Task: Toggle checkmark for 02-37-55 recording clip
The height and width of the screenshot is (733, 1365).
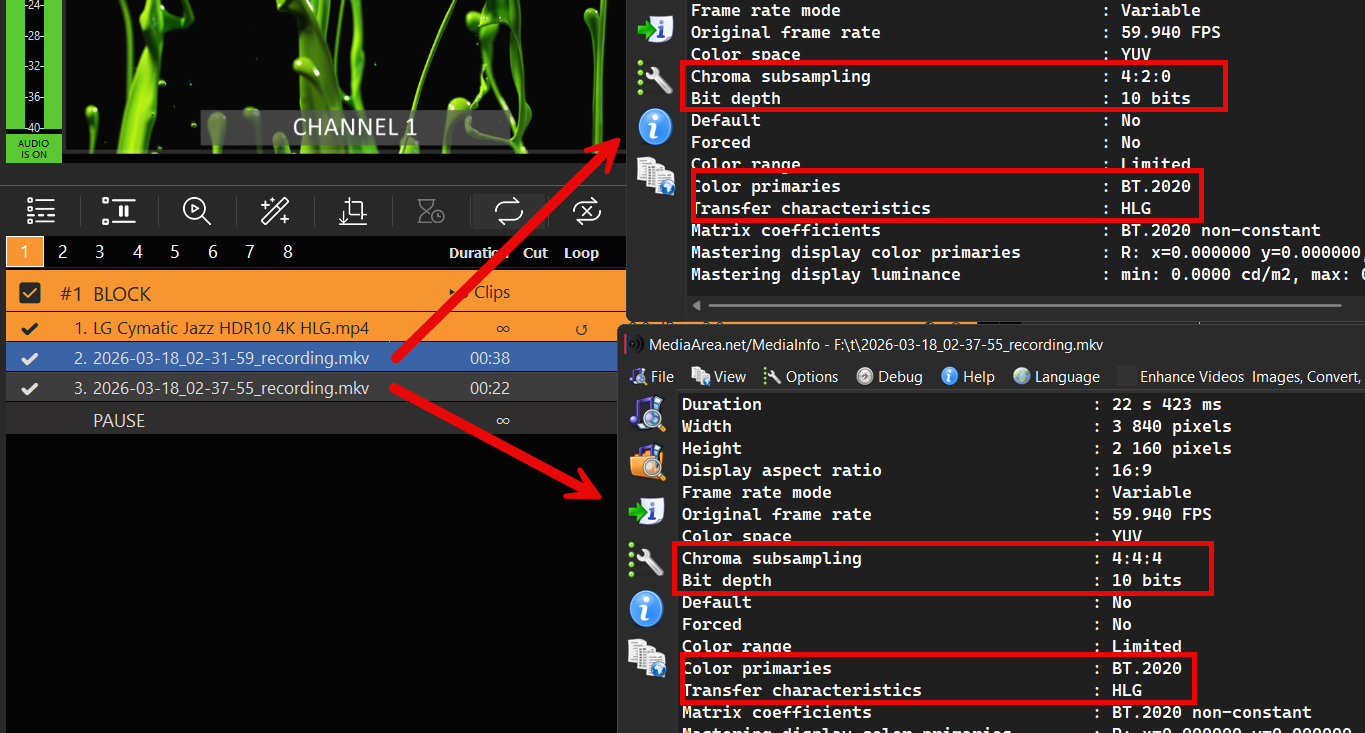Action: tap(30, 388)
